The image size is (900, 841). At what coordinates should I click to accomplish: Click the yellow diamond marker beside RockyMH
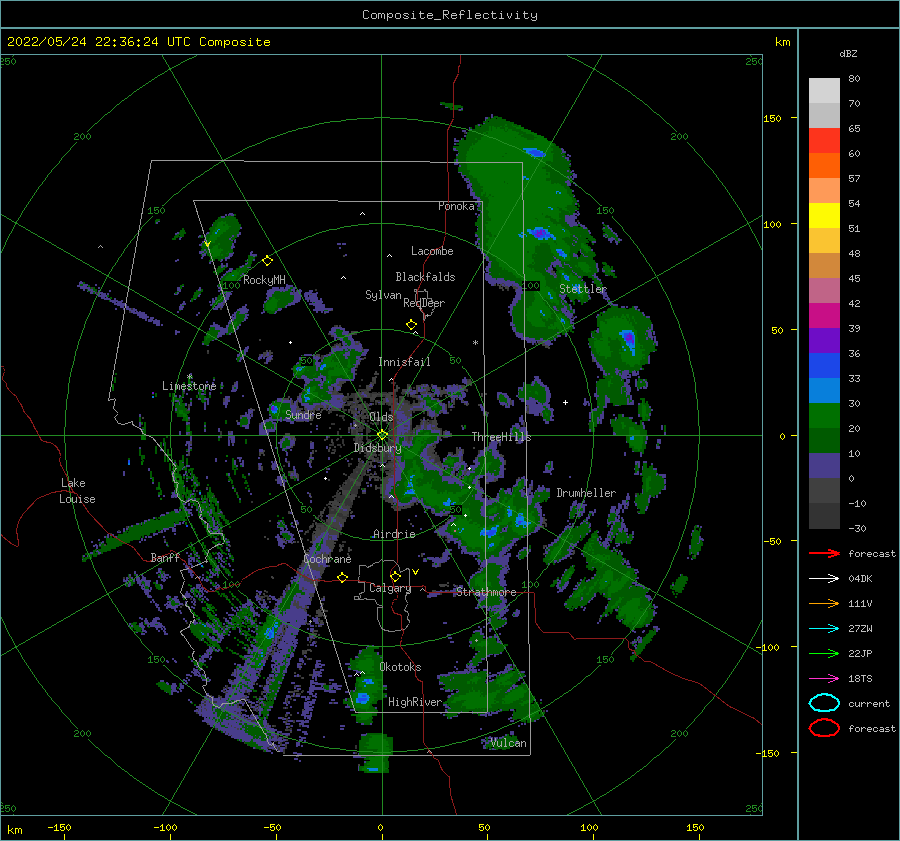(x=267, y=261)
